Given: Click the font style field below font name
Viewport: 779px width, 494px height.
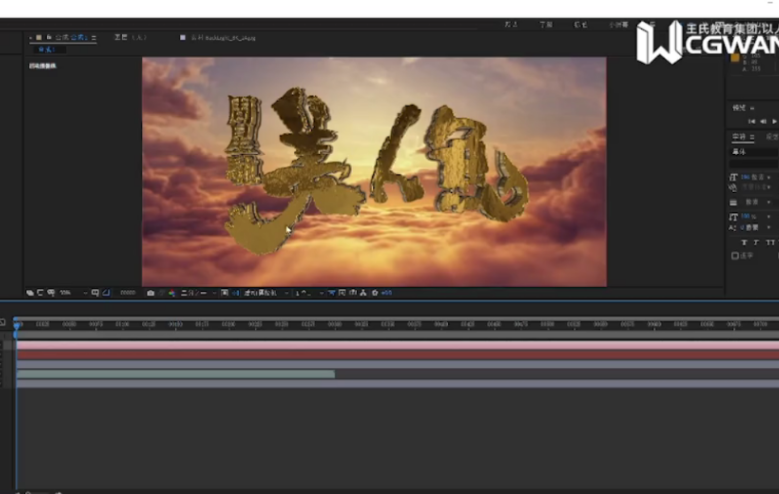Looking at the screenshot, I should [754, 164].
